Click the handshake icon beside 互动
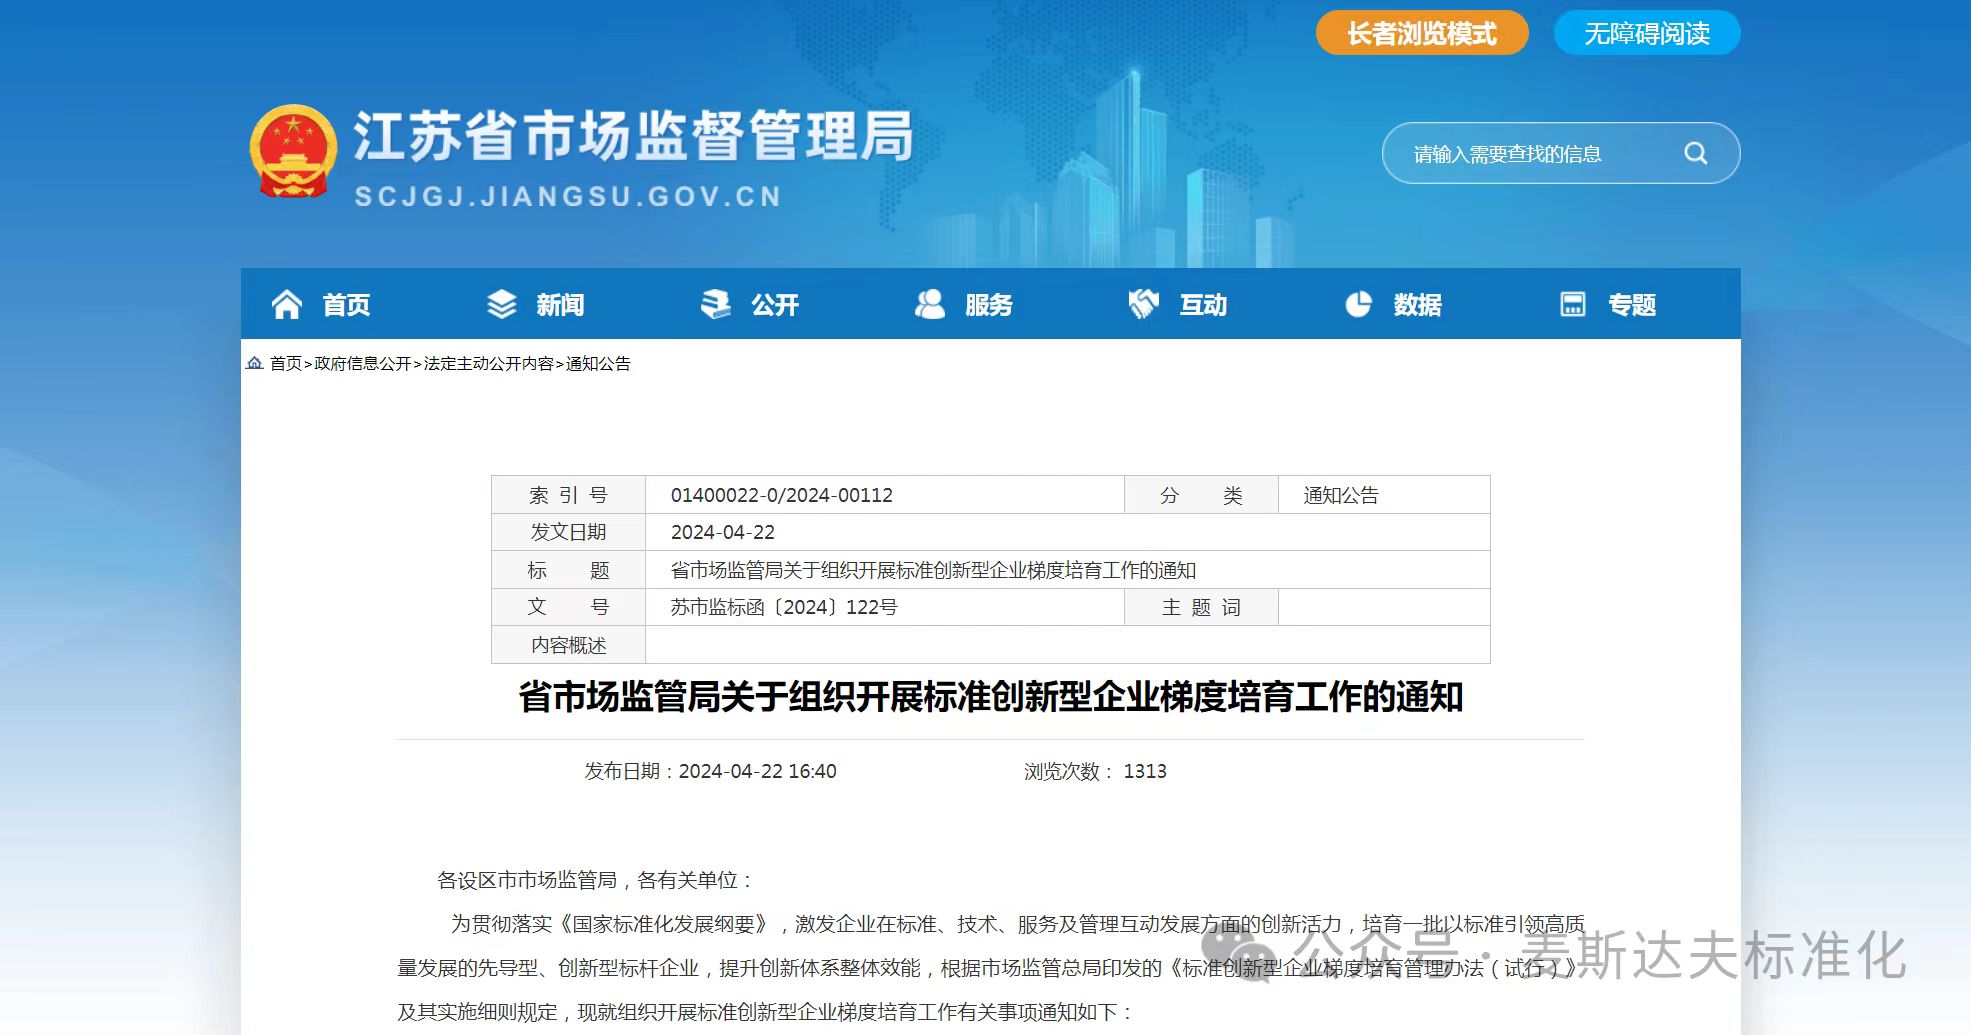Screen dimensions: 1971x1035 pyautogui.click(x=1143, y=304)
